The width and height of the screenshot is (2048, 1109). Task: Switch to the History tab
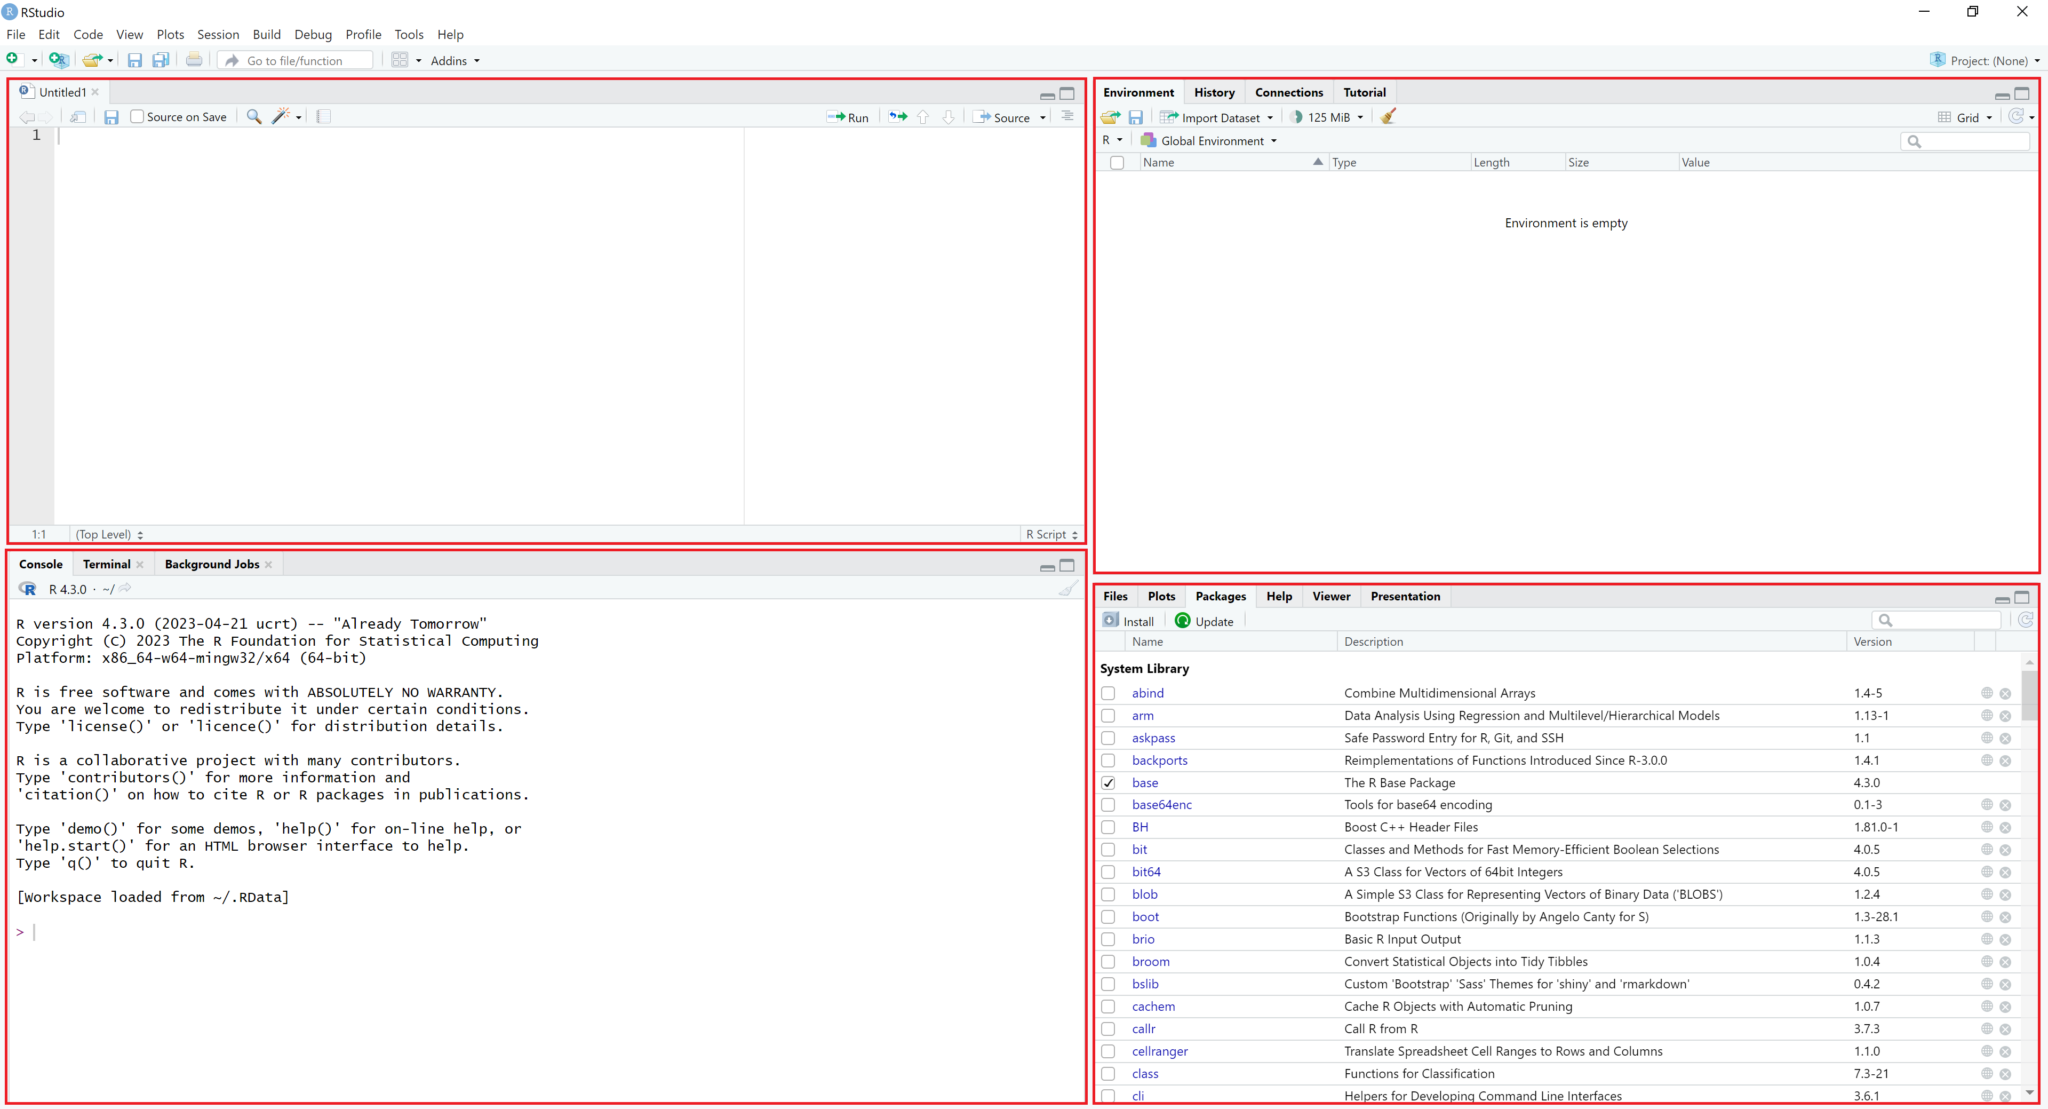pos(1213,91)
